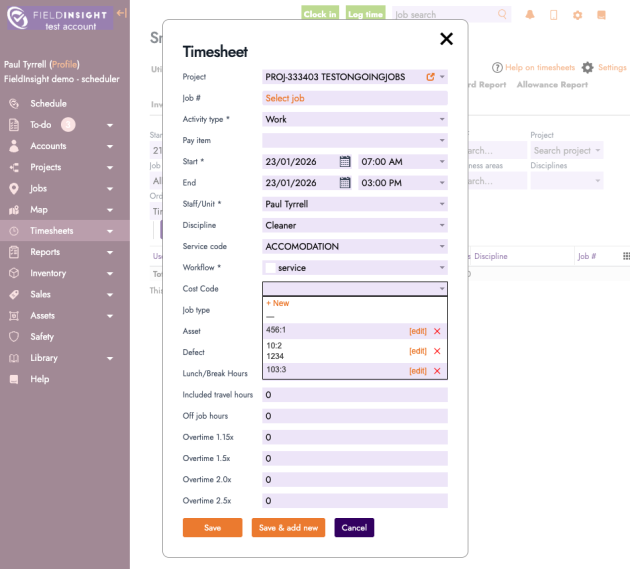Viewport: 630px width, 569px height.
Task: Click the Overtime 1.5x input field
Action: tap(355, 458)
